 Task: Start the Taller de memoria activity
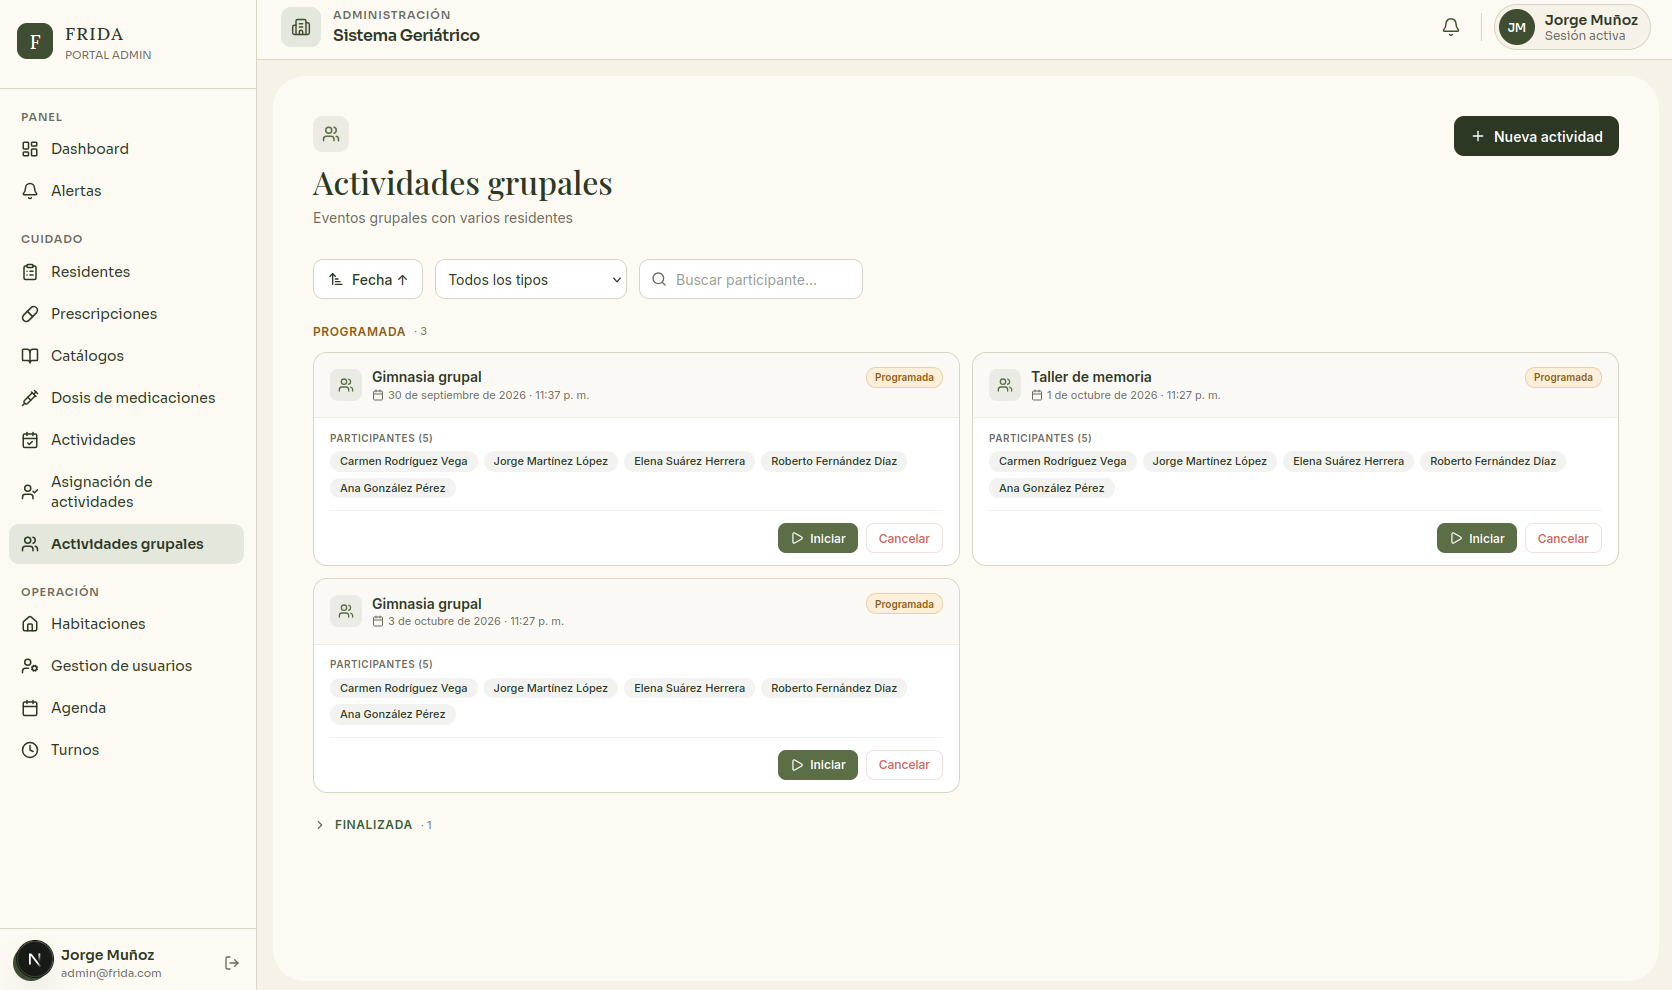(1477, 538)
